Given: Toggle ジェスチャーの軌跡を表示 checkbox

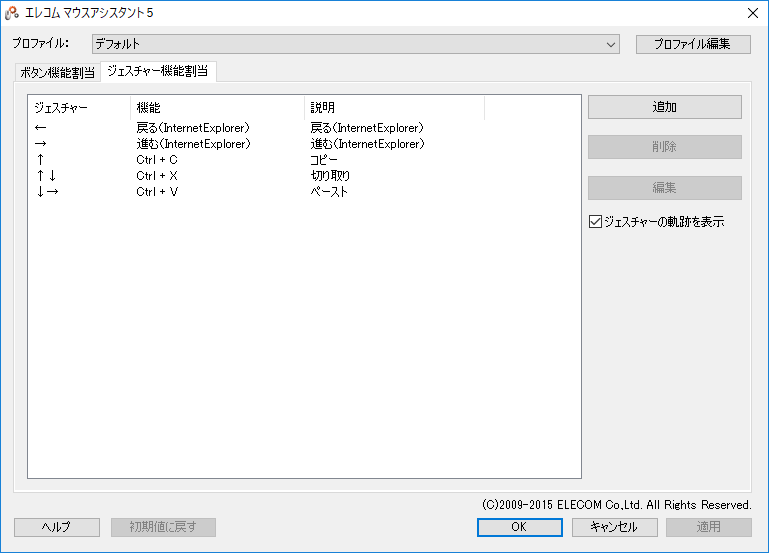Looking at the screenshot, I should click(596, 222).
